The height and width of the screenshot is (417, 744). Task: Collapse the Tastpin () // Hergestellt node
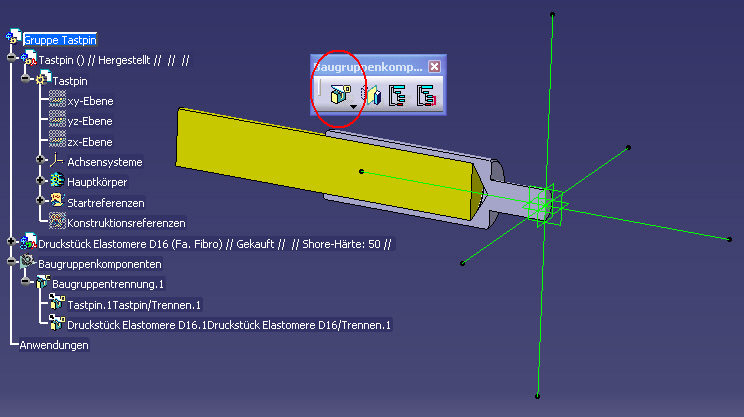click(x=11, y=57)
